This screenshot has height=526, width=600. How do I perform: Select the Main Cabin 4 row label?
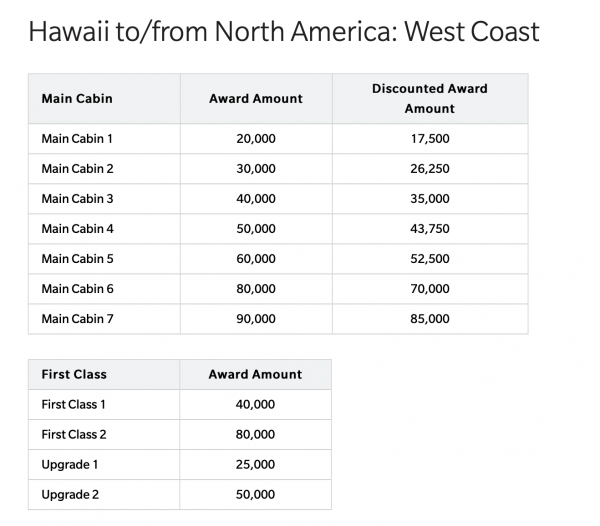pyautogui.click(x=77, y=229)
